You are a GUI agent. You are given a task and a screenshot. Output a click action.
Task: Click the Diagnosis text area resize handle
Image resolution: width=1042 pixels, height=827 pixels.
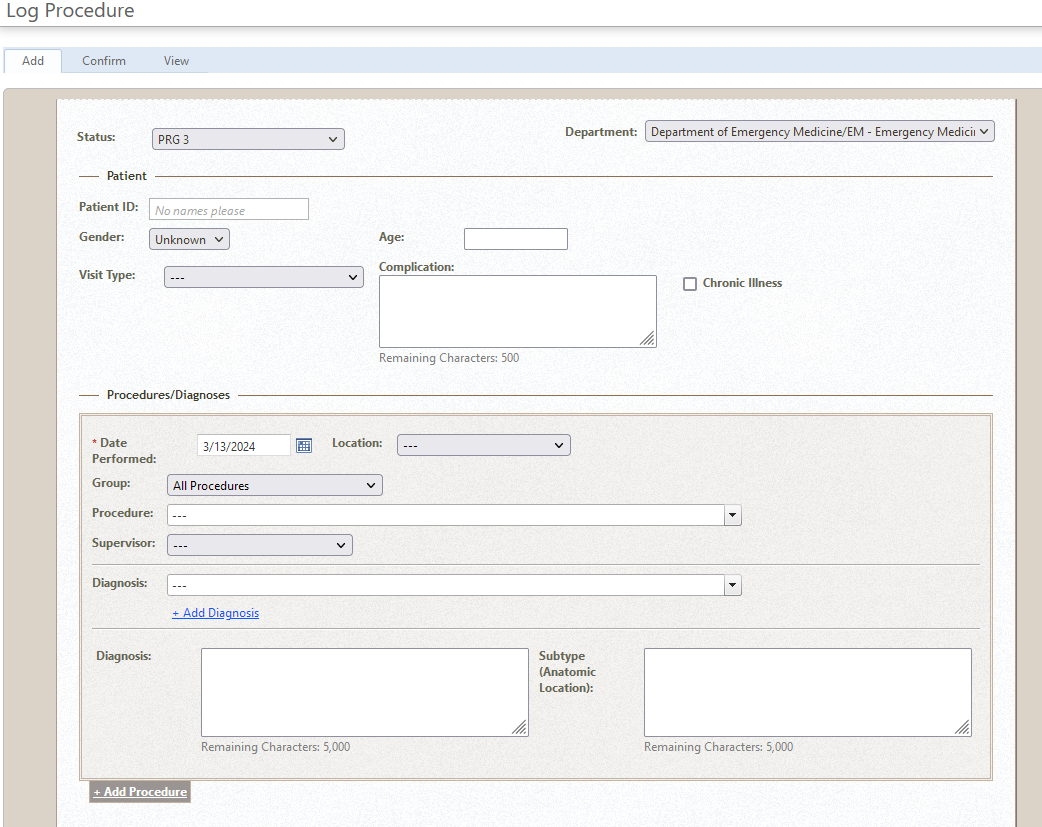tap(520, 729)
